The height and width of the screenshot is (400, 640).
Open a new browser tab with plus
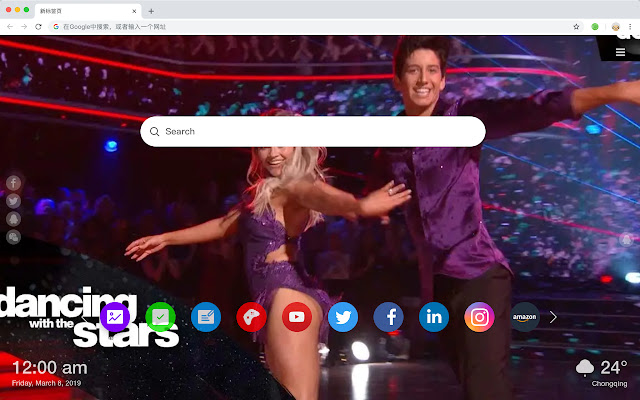pos(151,10)
